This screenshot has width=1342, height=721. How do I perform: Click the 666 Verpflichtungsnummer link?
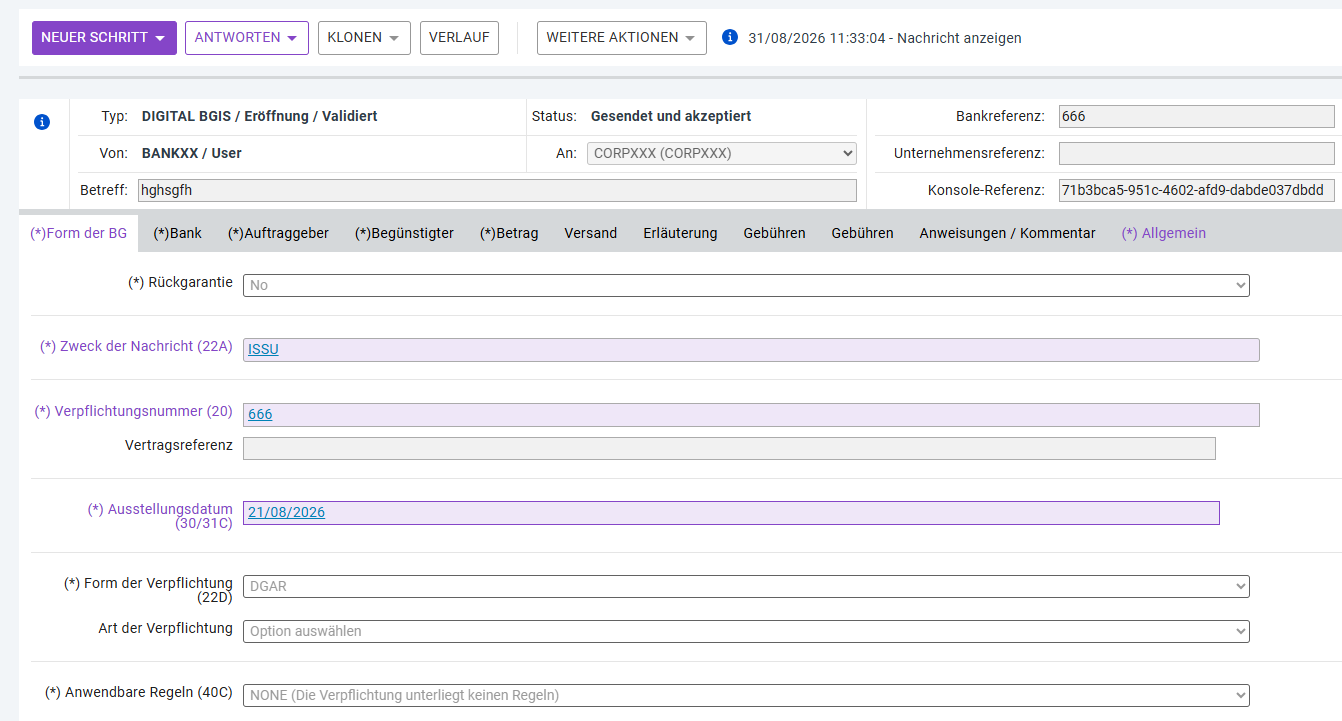click(260, 415)
